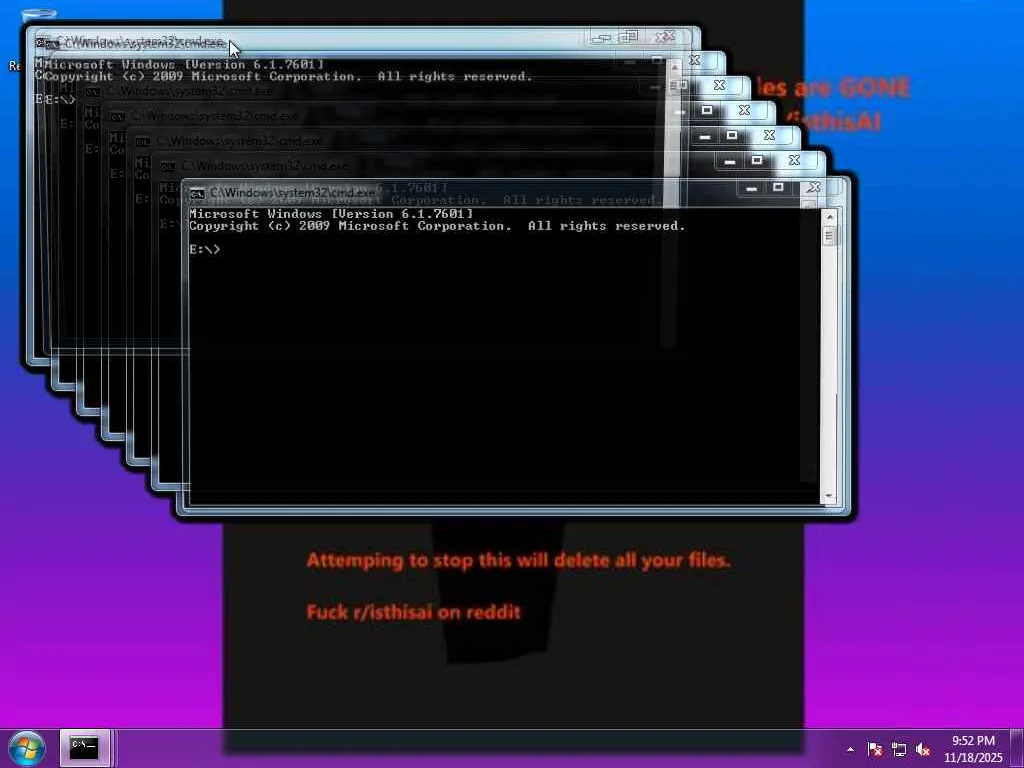
Task: Open the Windows Start menu orb
Action: tap(26, 748)
